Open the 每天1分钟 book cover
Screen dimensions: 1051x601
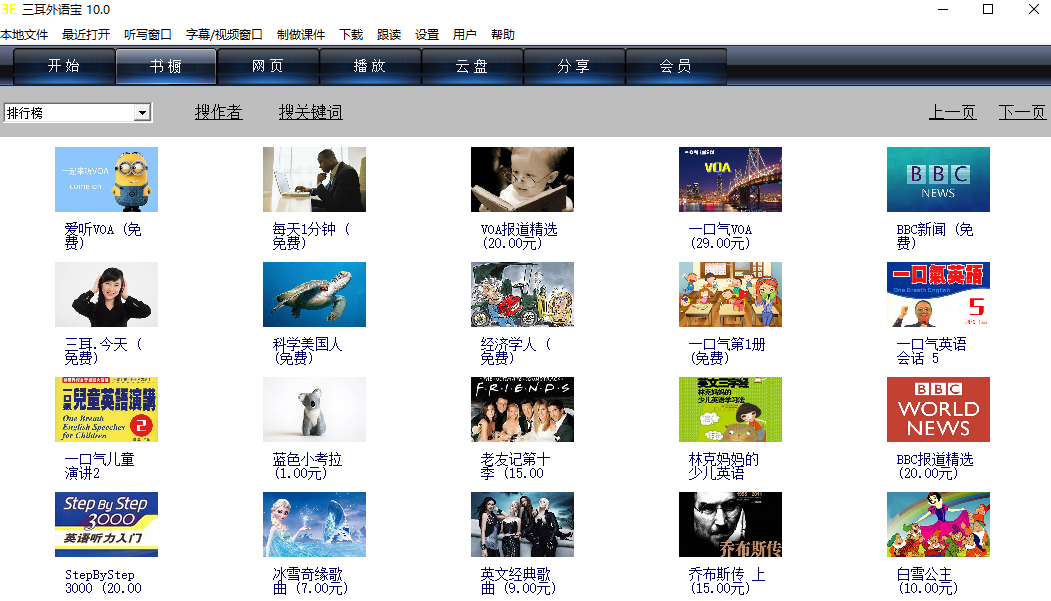[x=314, y=180]
